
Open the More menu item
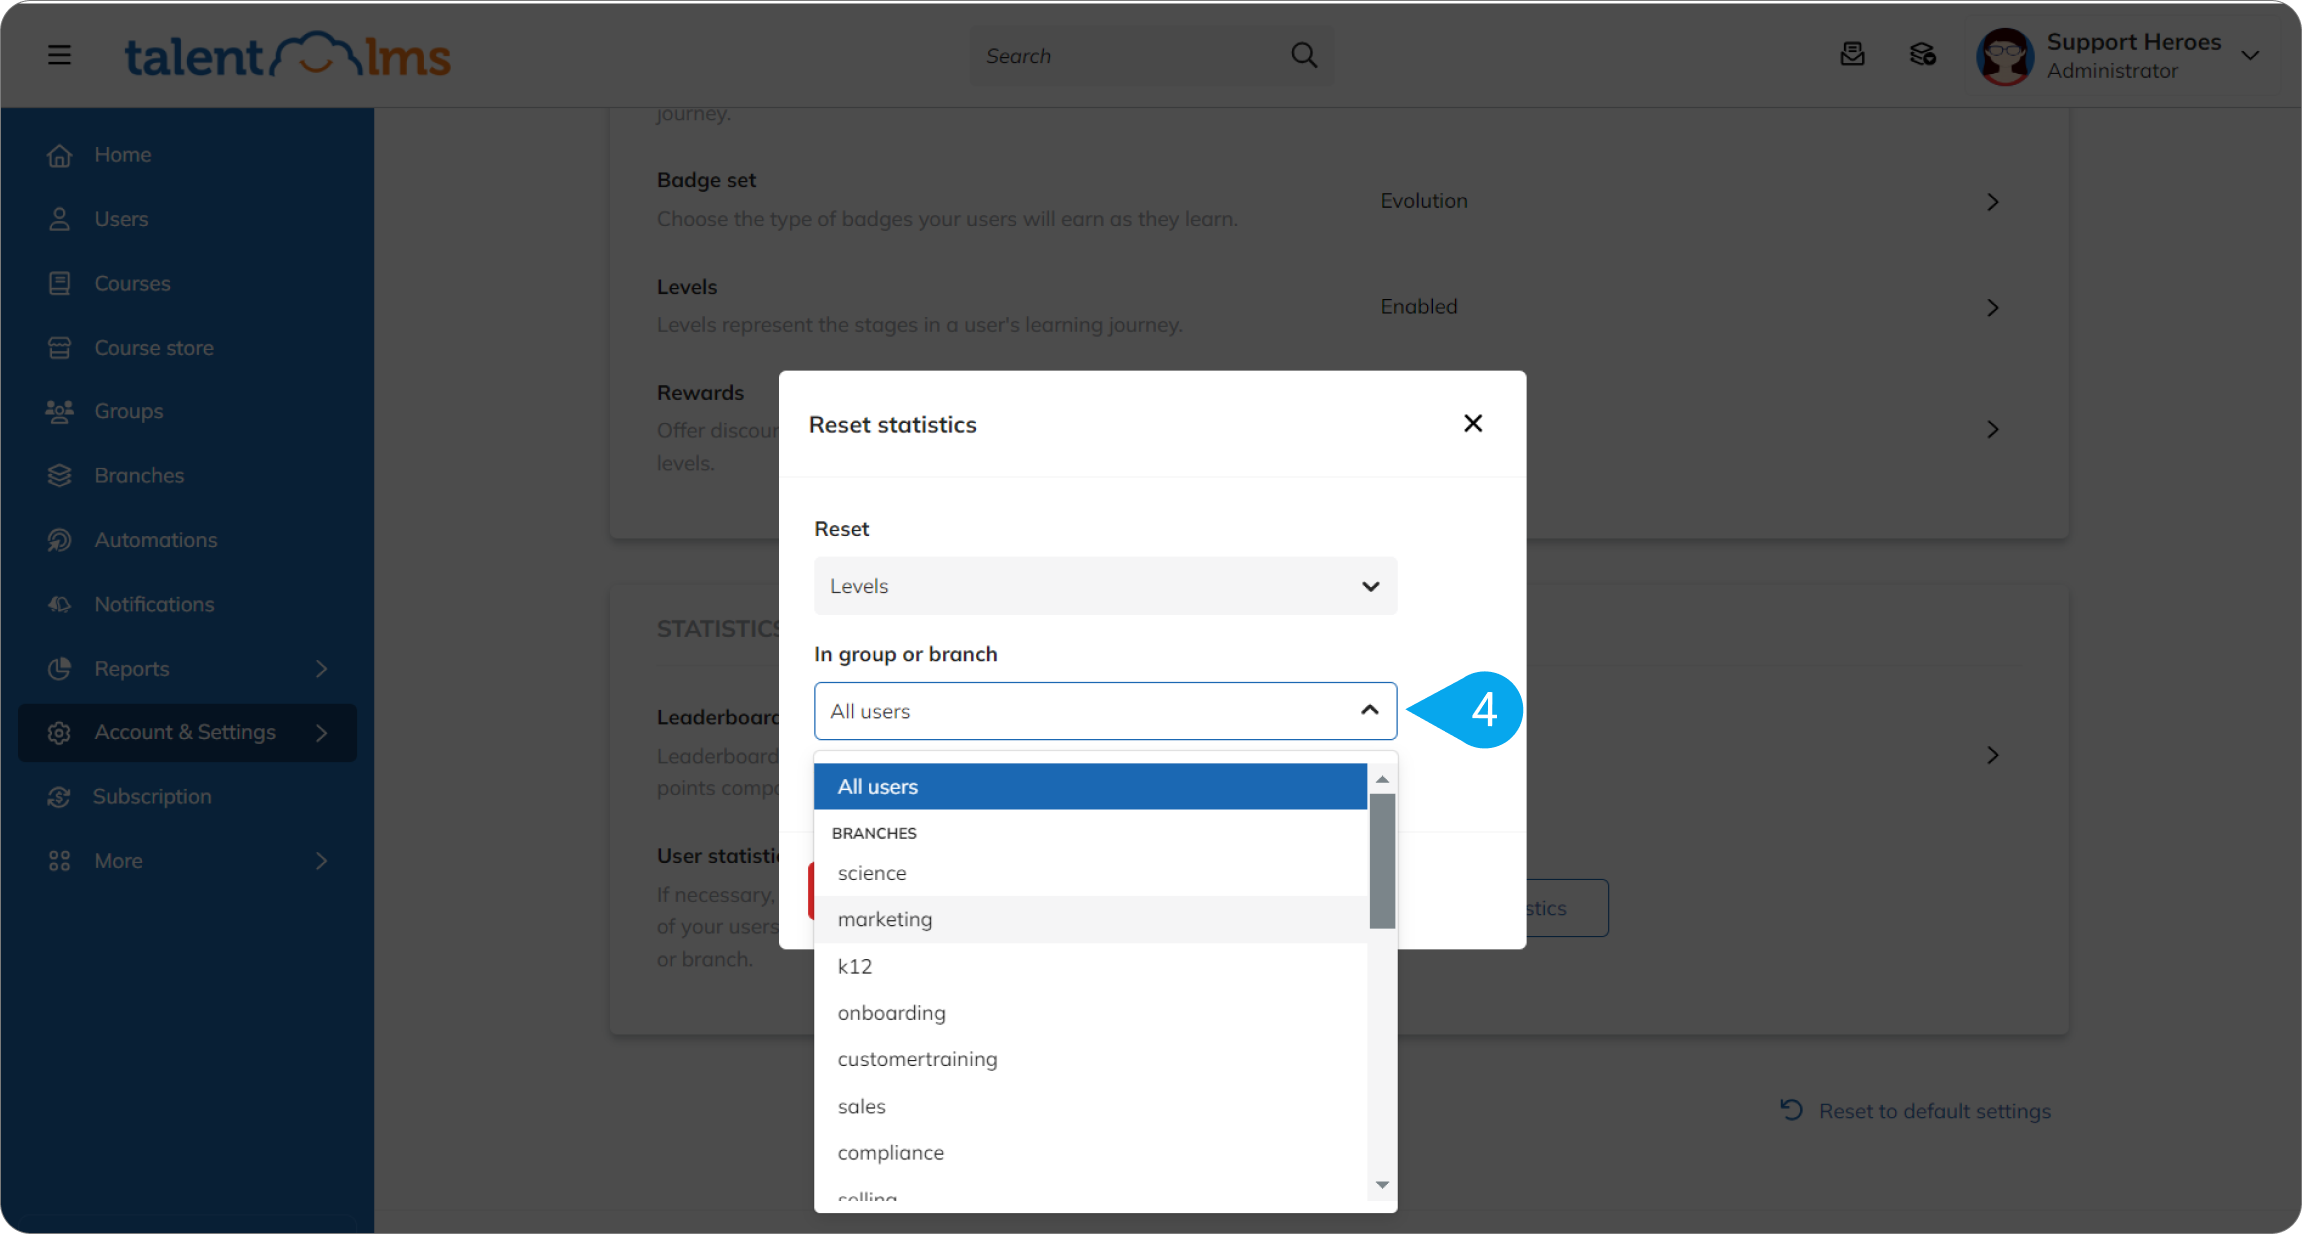click(118, 861)
